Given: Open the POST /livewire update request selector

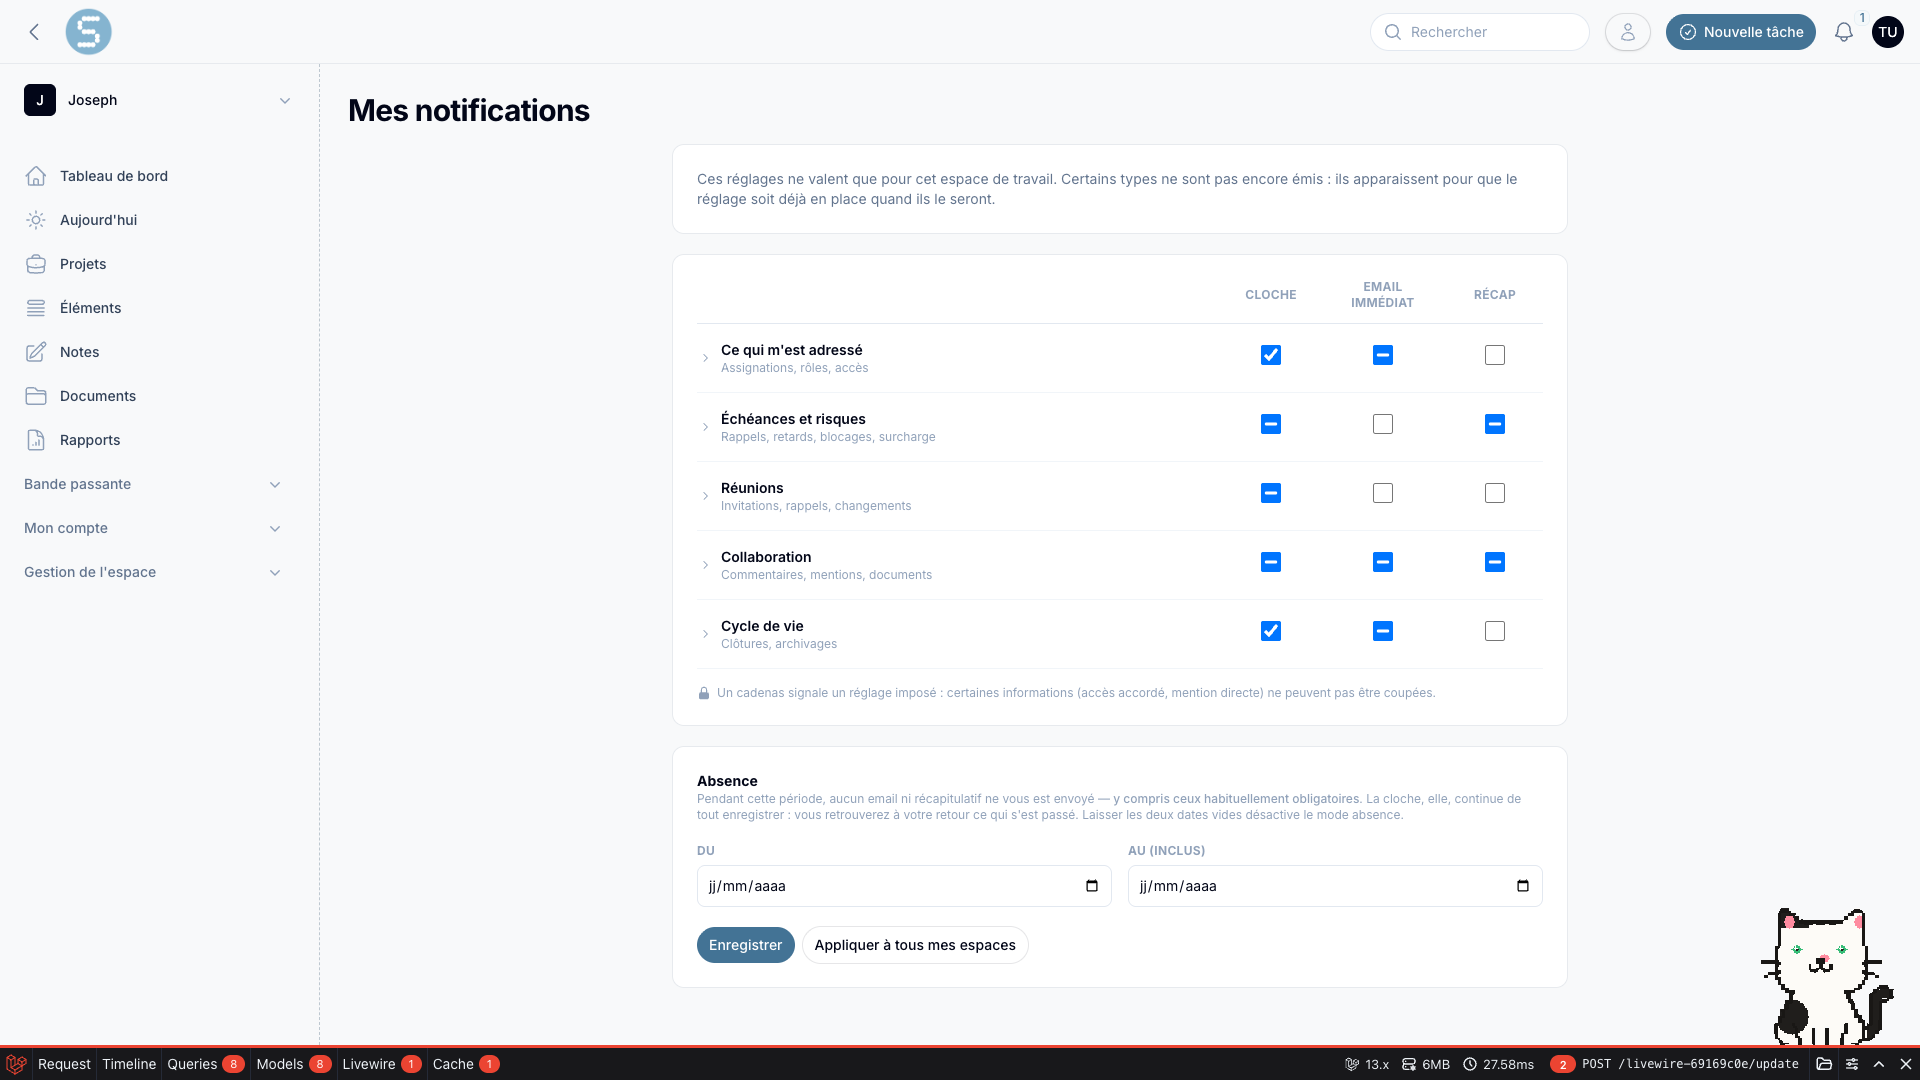Looking at the screenshot, I should pos(1675,1064).
